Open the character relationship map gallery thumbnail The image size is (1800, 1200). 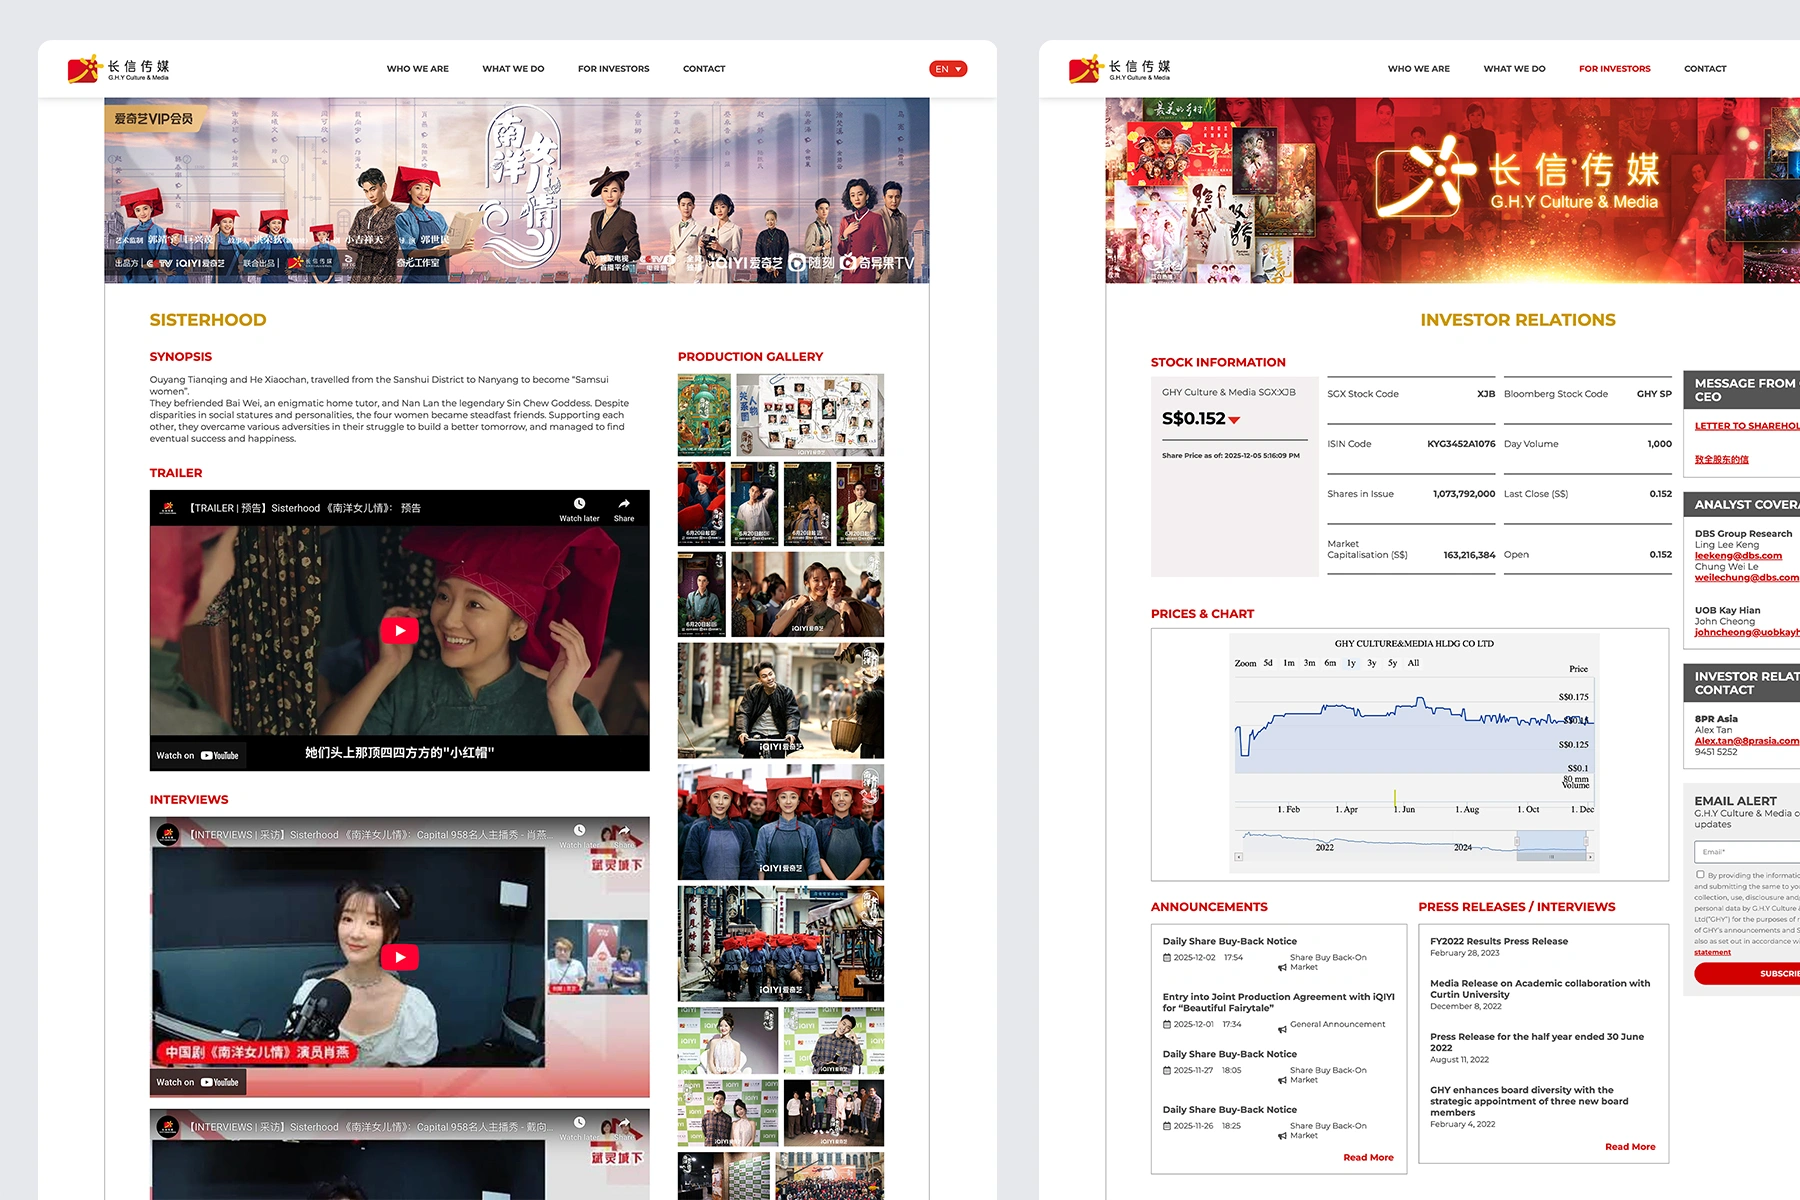(x=810, y=415)
